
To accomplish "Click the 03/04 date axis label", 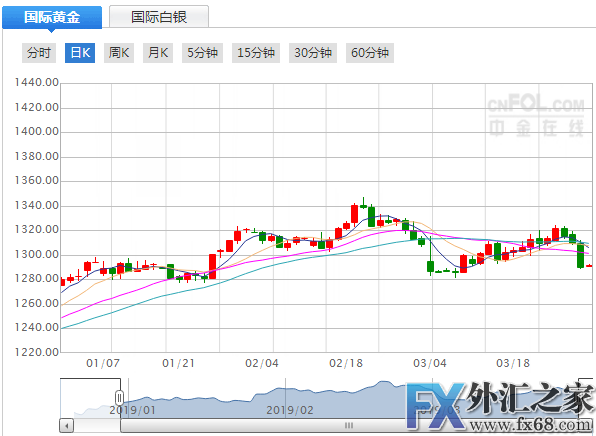I will click(430, 363).
